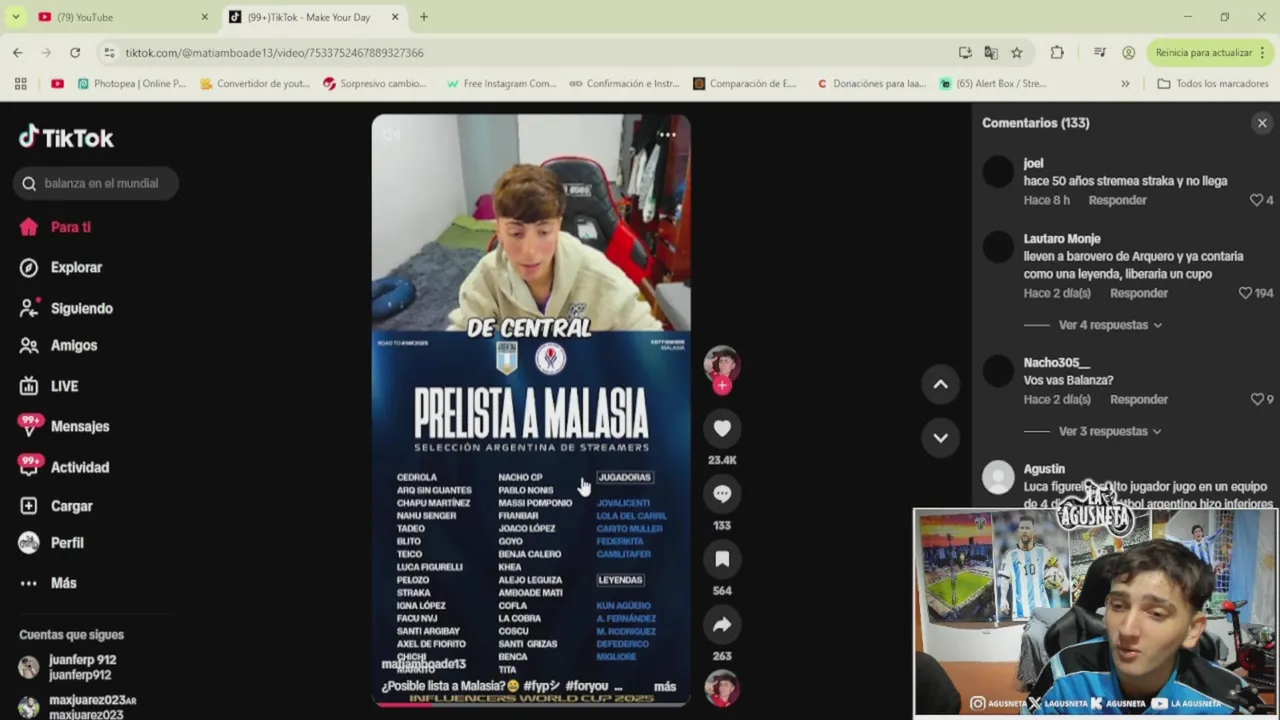
Task: Open the Google Translate icon in address bar
Action: click(991, 52)
